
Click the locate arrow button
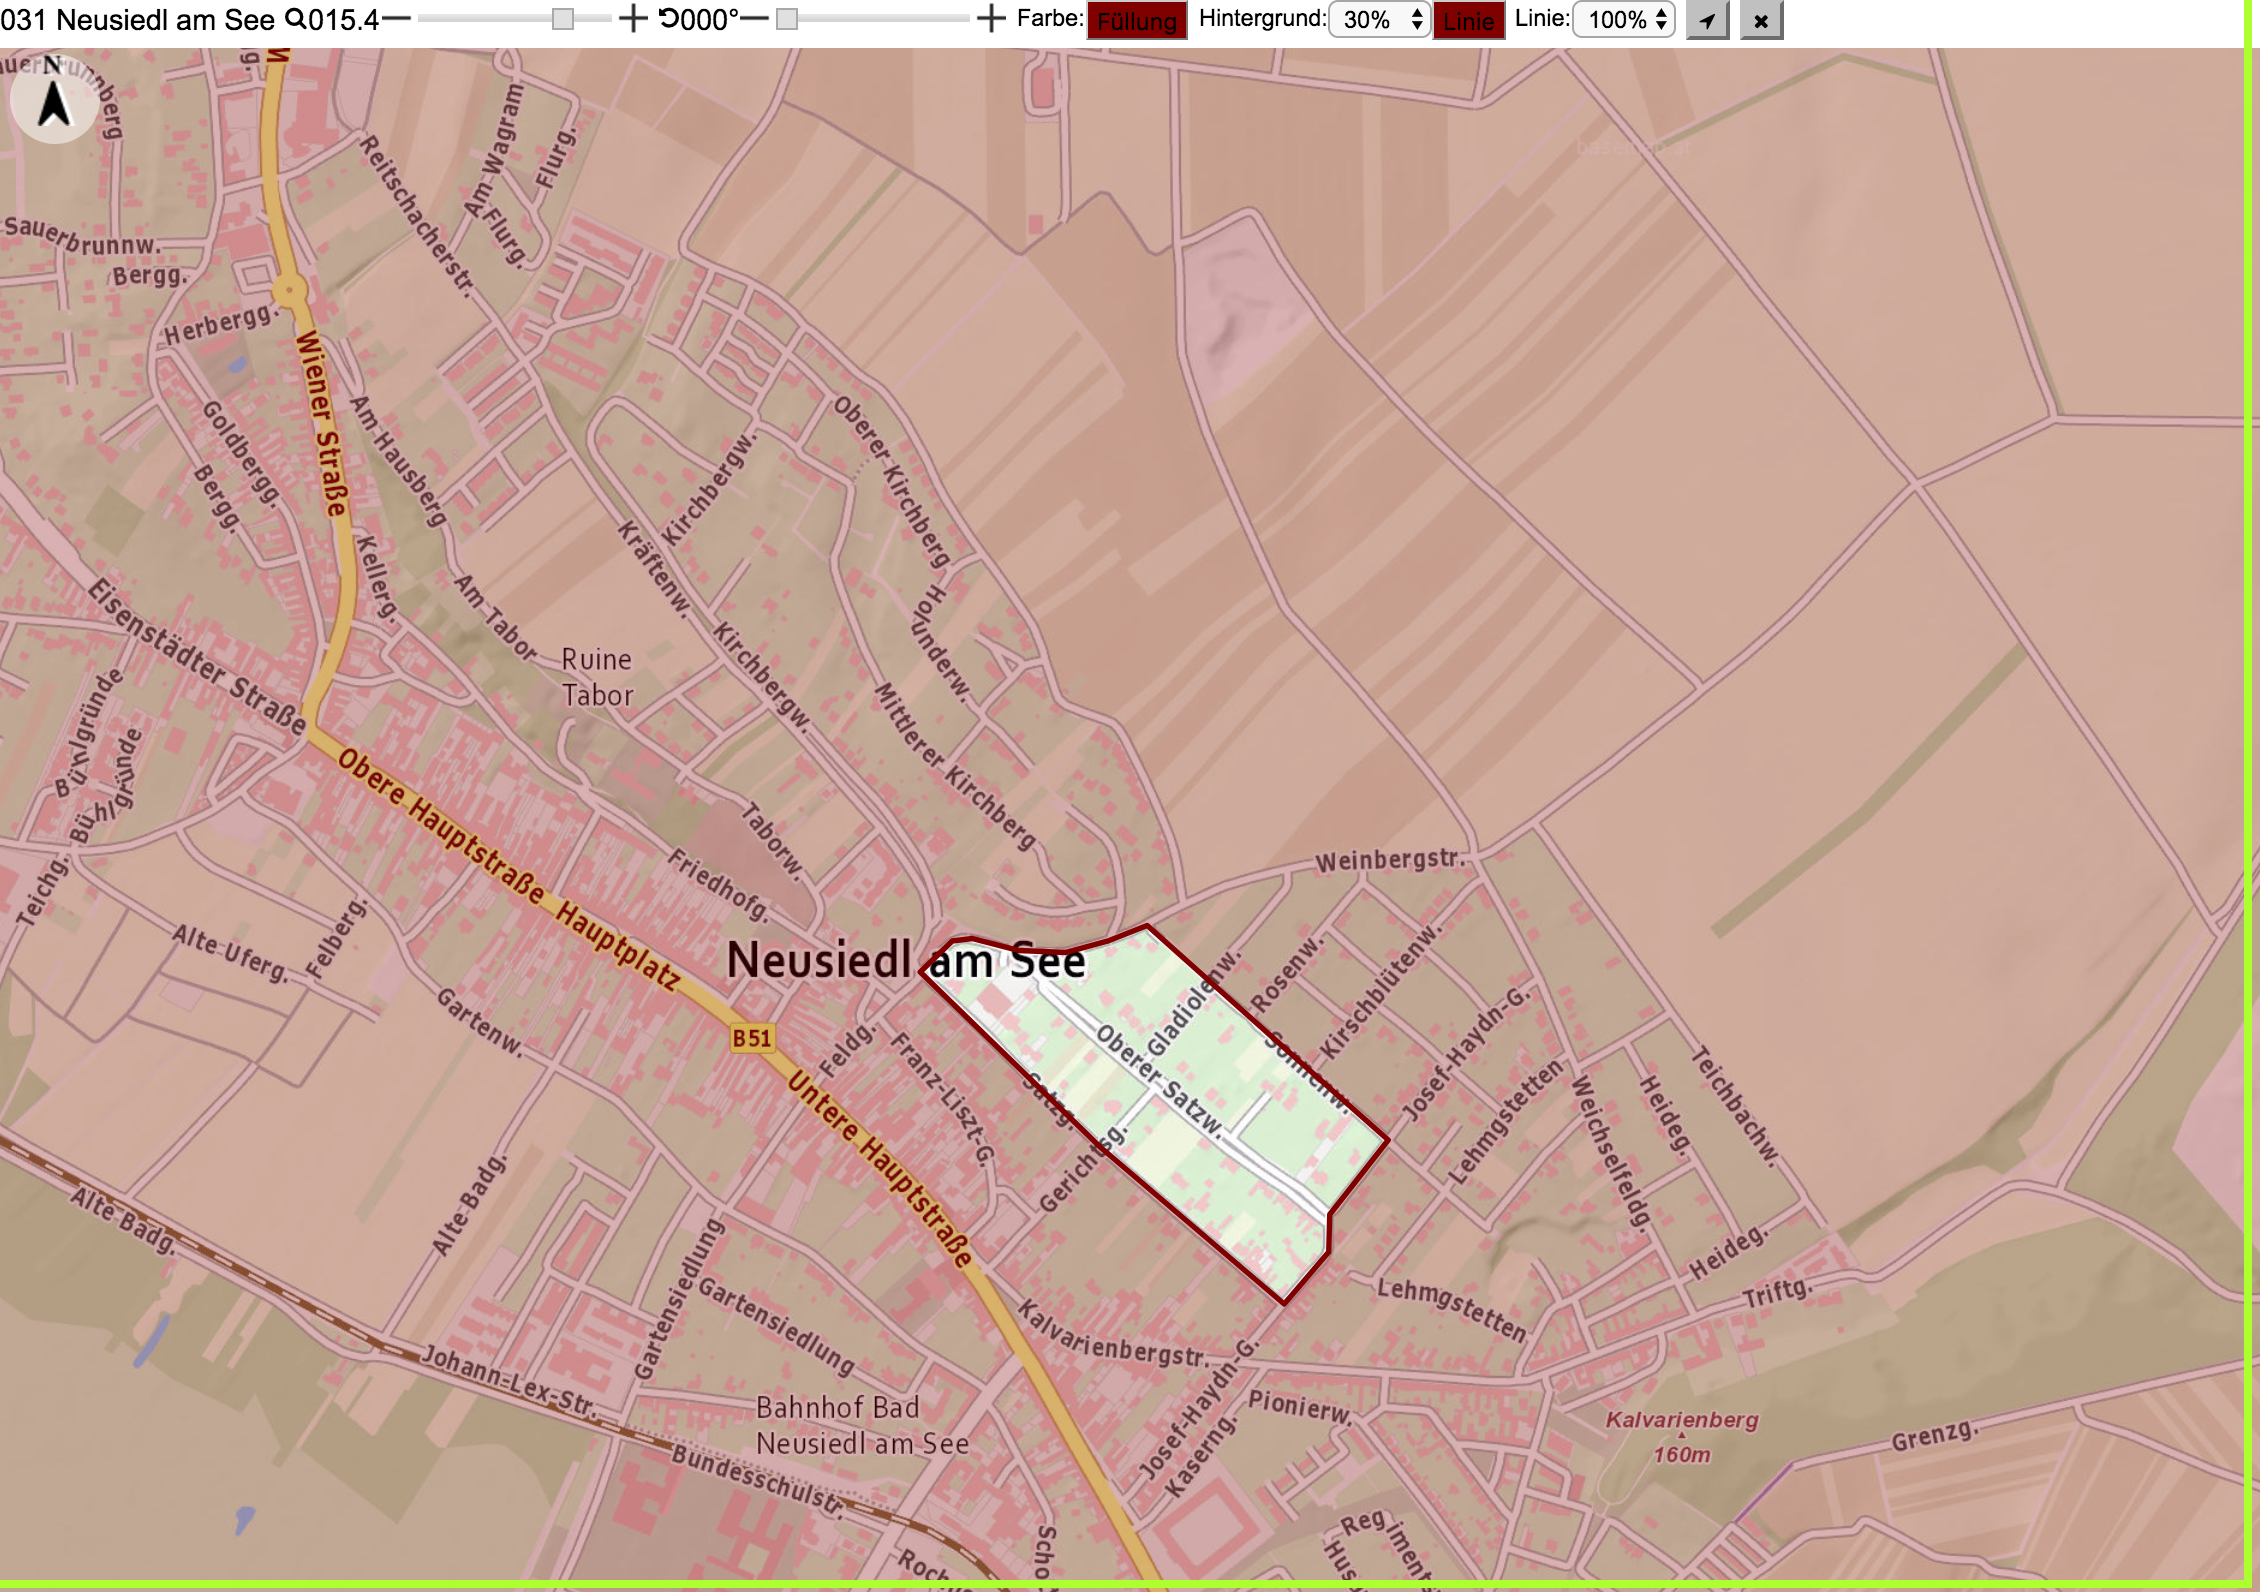(x=1707, y=20)
